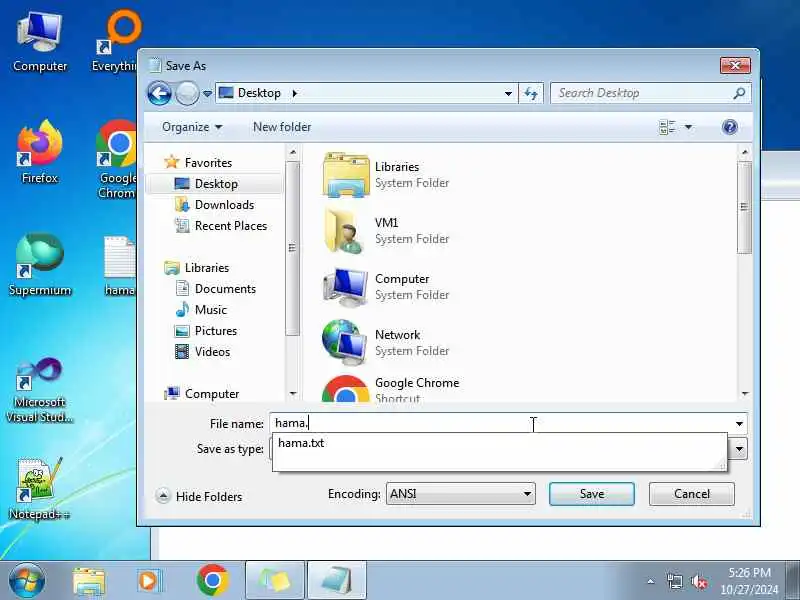Click the Cancel button
The image size is (800, 600).
coord(692,494)
